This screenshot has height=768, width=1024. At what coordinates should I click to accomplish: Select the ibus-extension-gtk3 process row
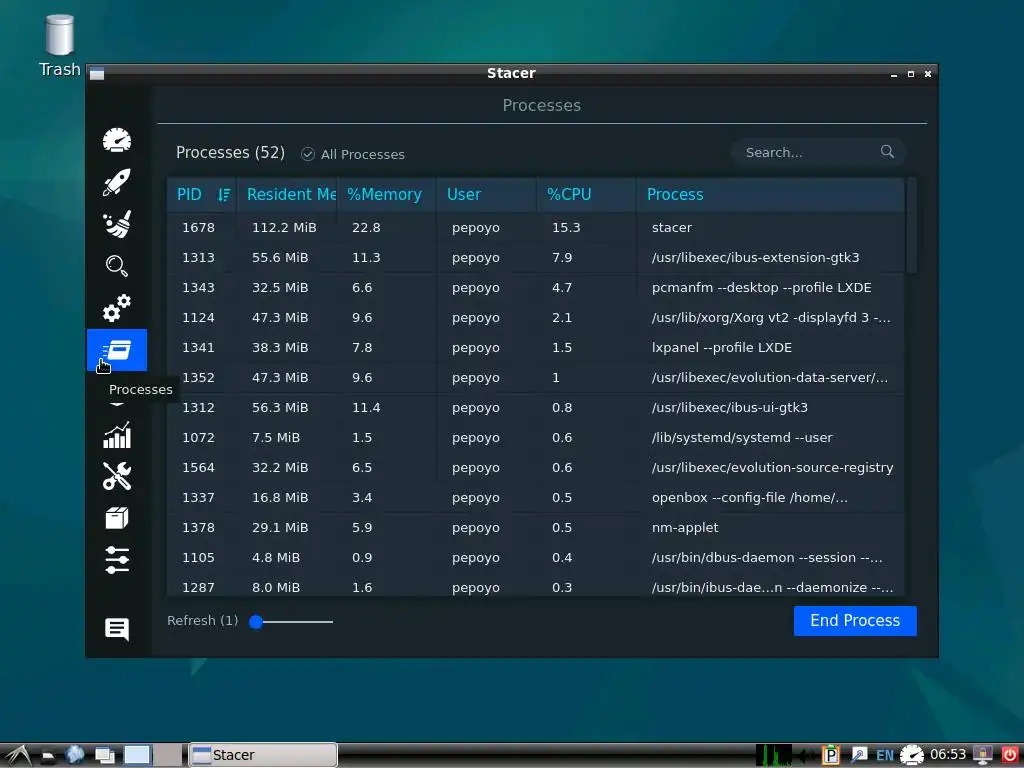tap(536, 257)
